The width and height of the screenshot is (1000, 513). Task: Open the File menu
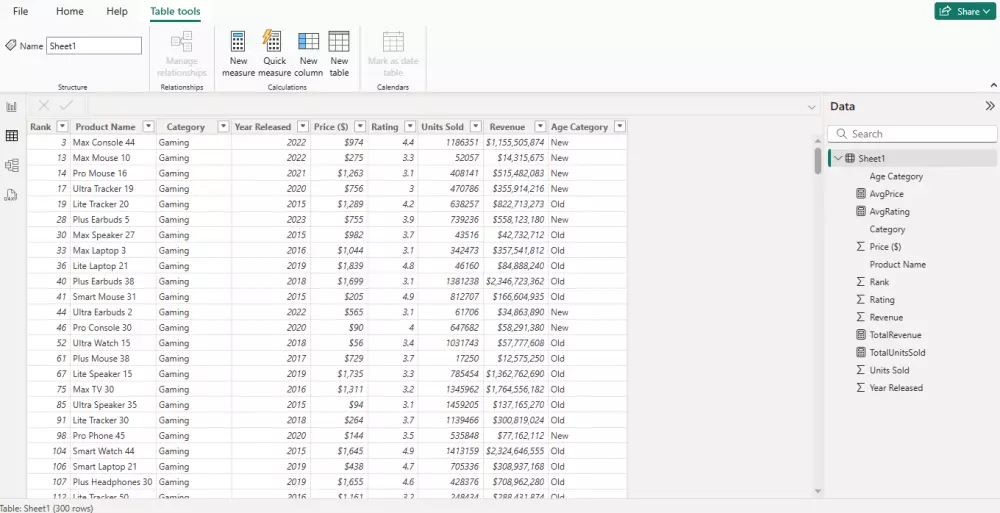pyautogui.click(x=20, y=11)
